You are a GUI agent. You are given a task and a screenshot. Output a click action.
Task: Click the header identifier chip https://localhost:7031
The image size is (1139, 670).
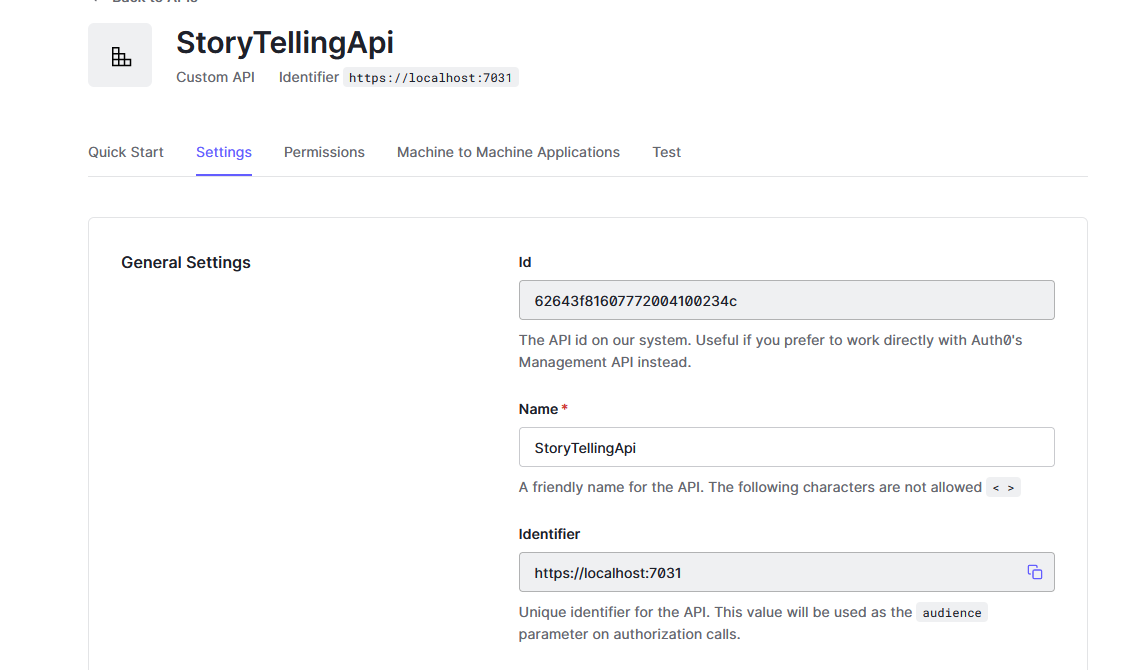coord(431,77)
